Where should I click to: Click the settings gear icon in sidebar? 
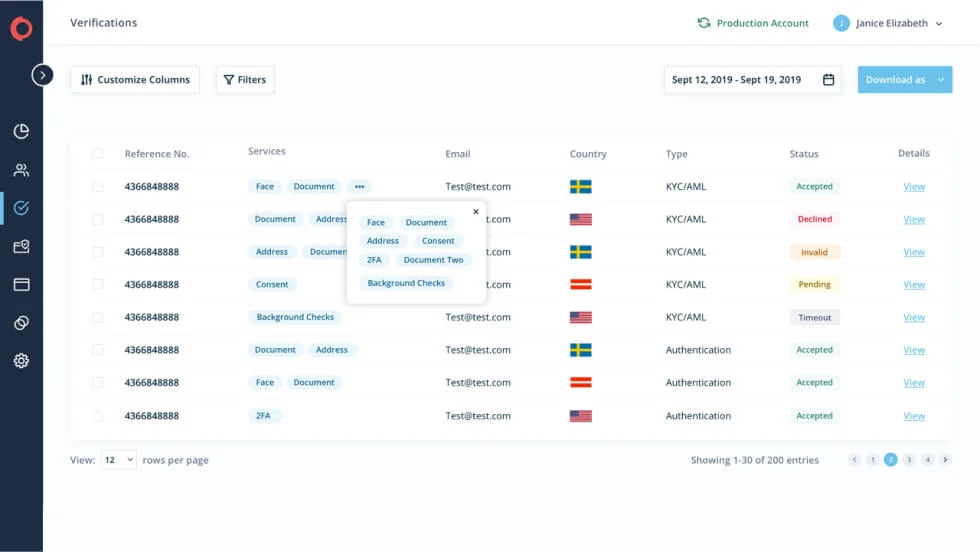[x=21, y=361]
